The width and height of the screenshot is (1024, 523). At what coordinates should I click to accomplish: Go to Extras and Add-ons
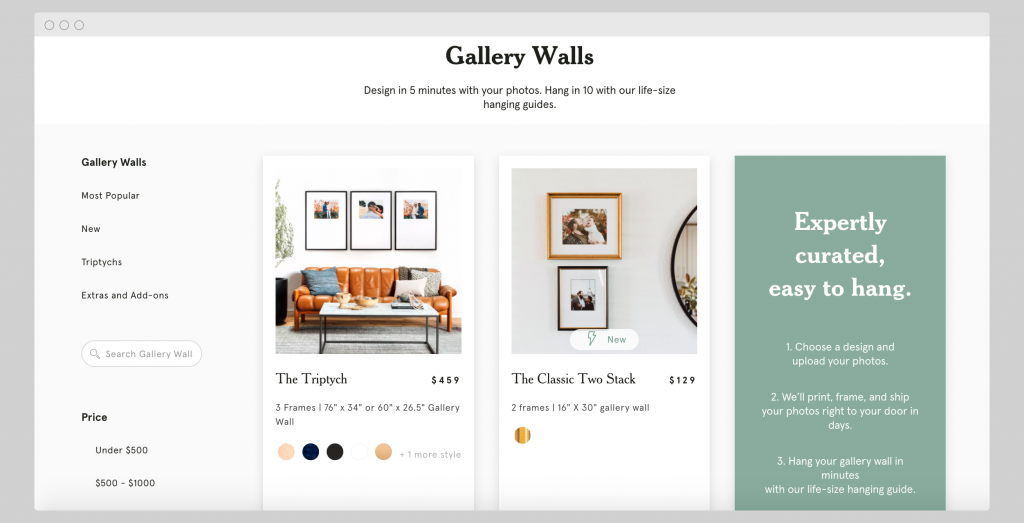pos(125,295)
